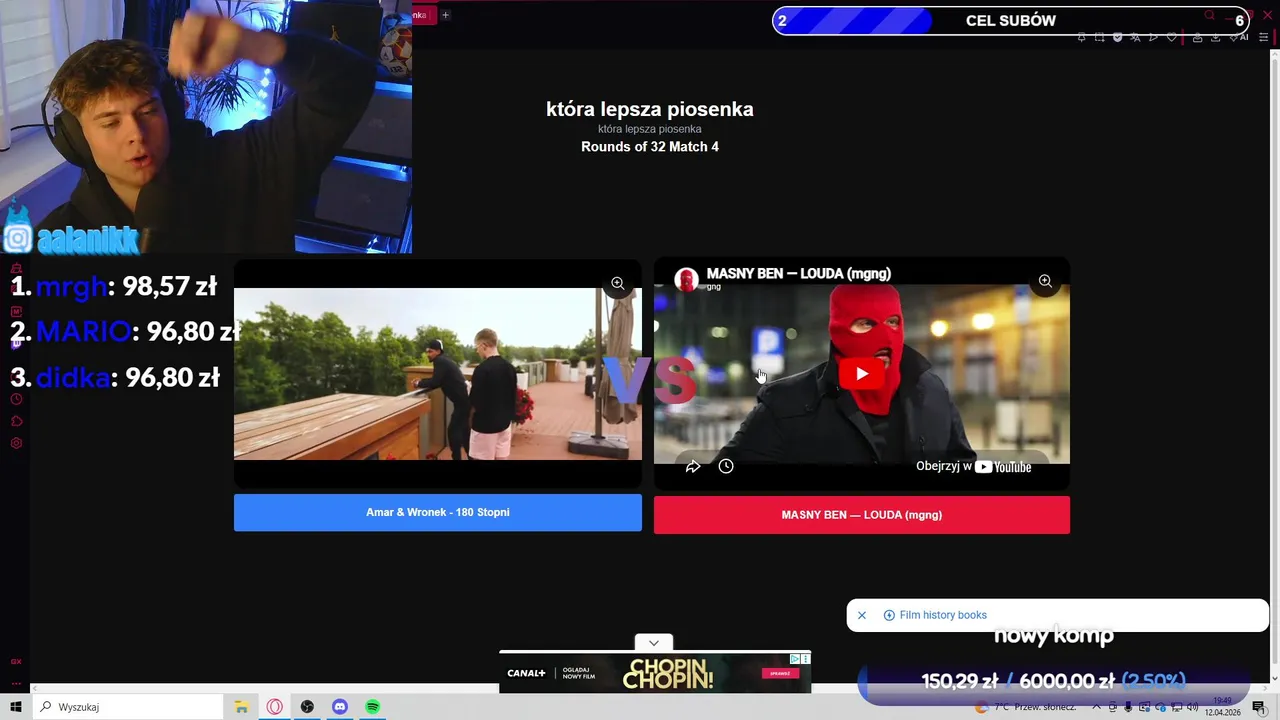The height and width of the screenshot is (720, 1280).
Task: Zoom the left video with magnifier icon
Action: coord(618,283)
